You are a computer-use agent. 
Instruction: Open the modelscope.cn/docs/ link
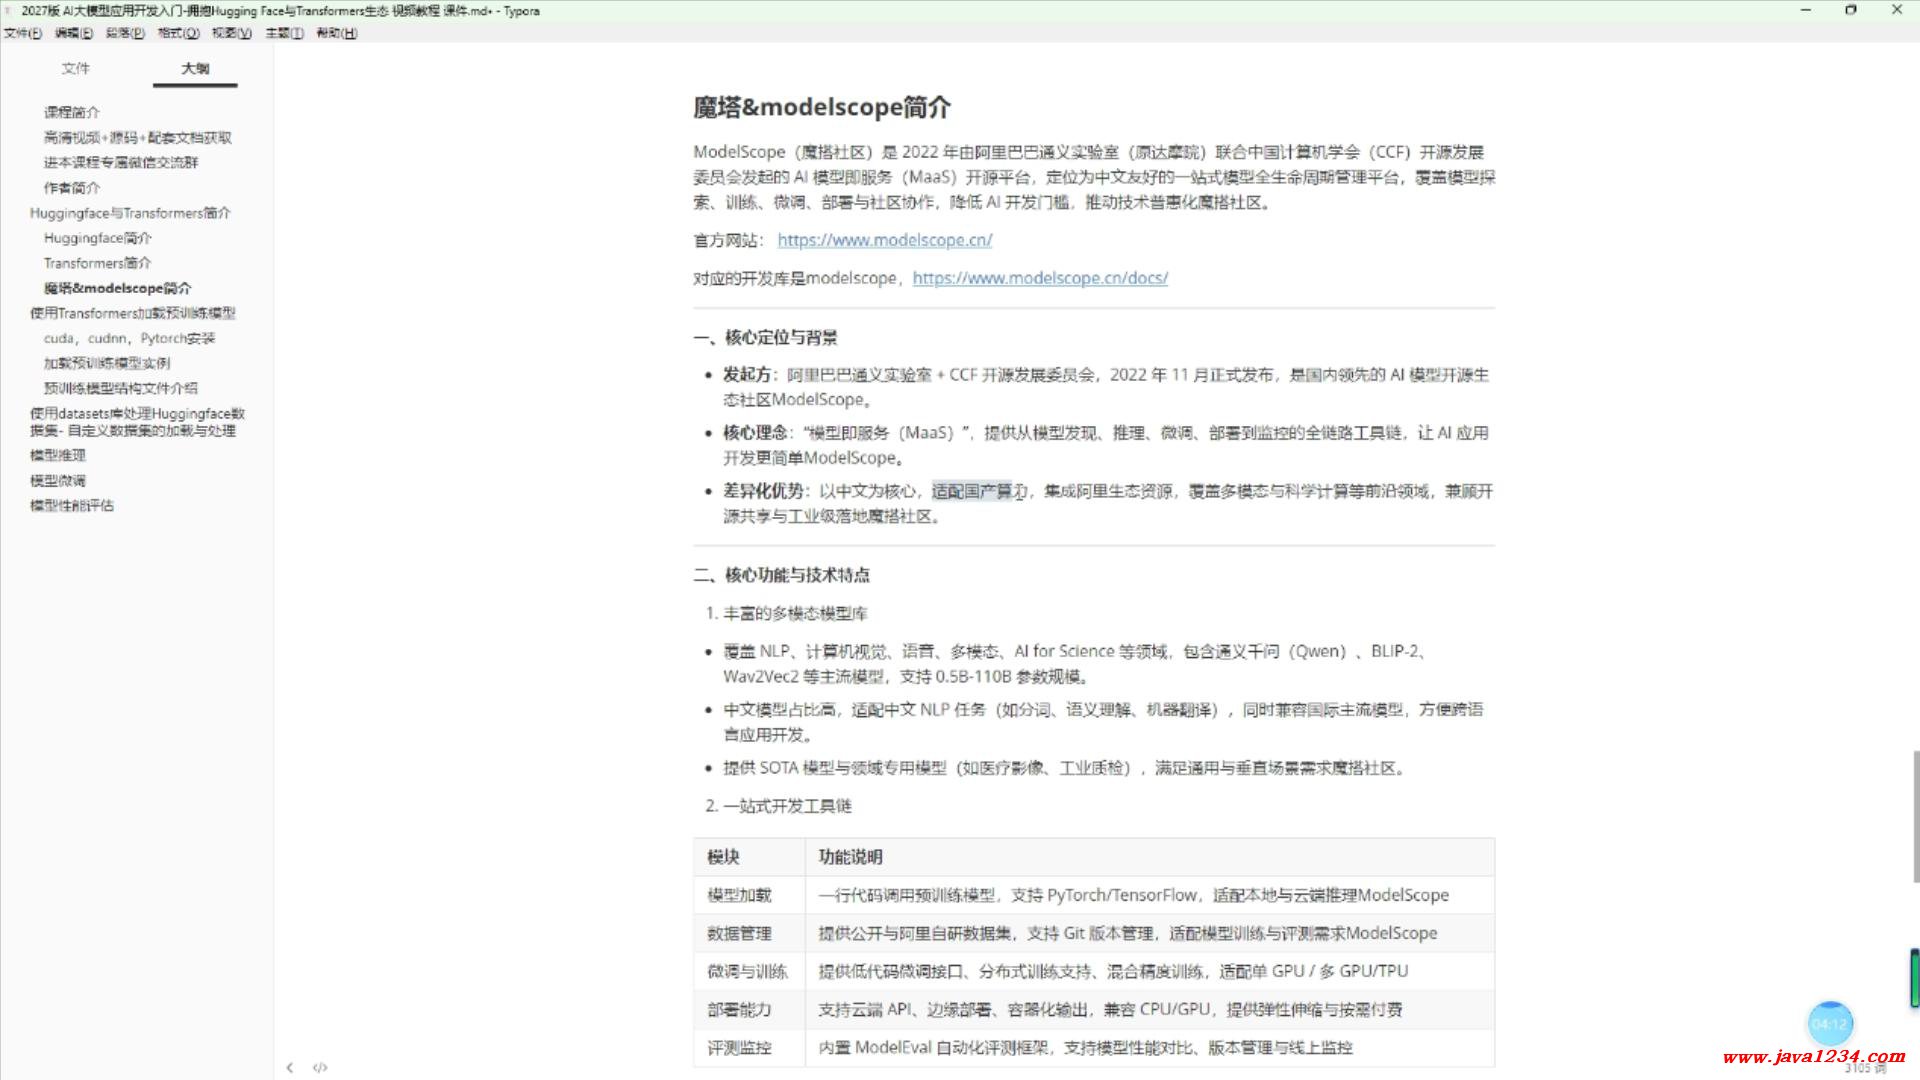1040,278
